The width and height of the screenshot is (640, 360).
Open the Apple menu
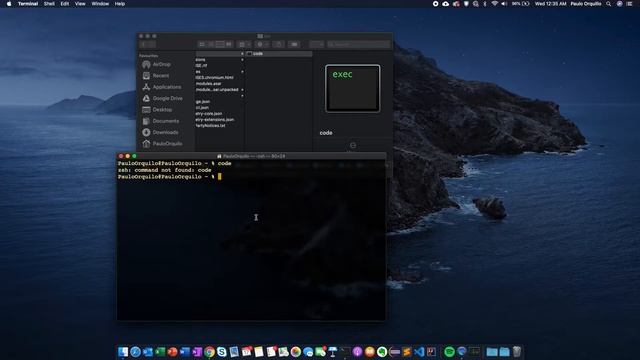tap(9, 4)
